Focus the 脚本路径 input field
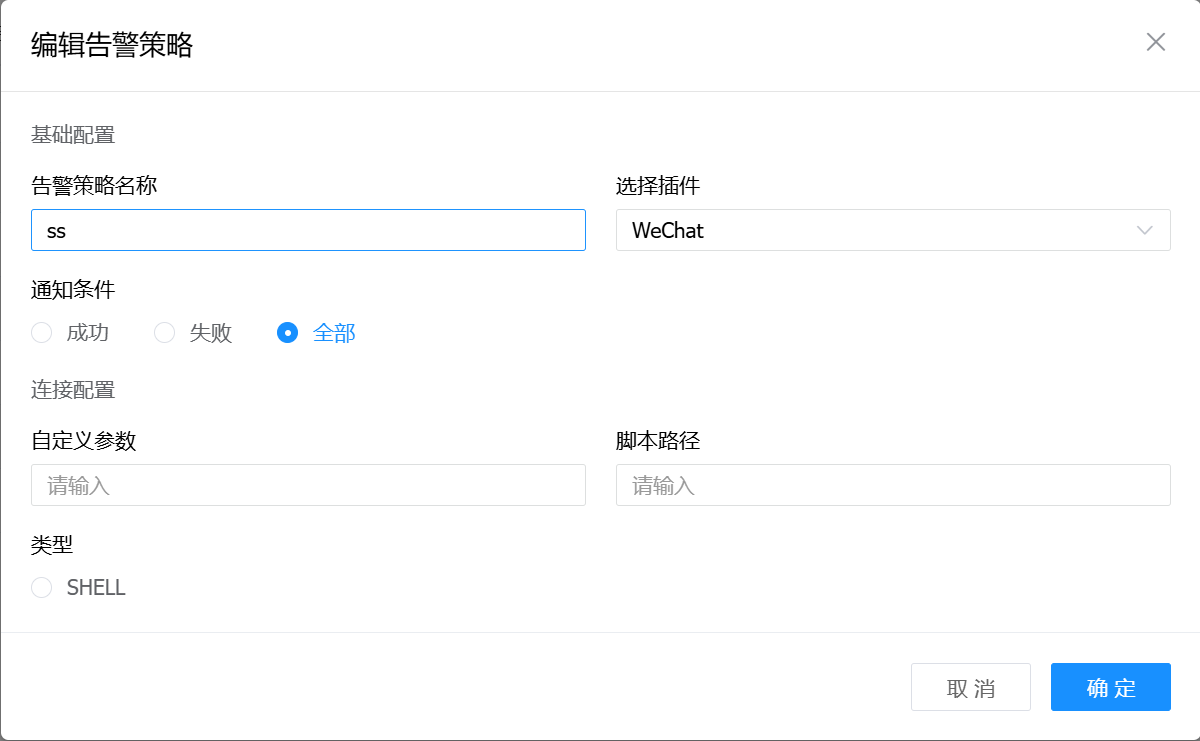 892,485
